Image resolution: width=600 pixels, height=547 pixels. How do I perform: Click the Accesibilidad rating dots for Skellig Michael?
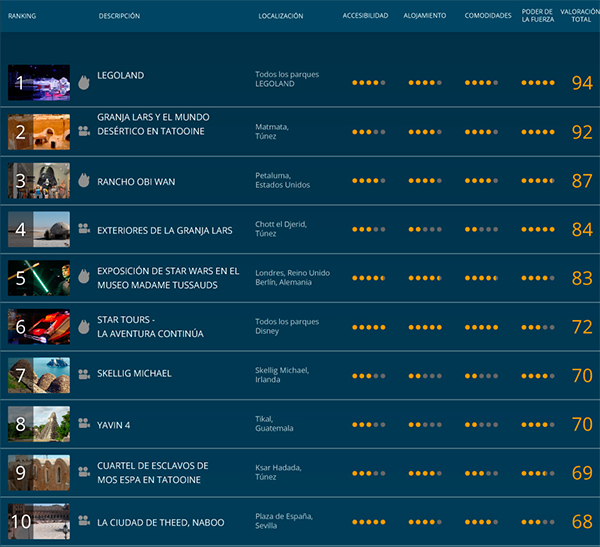[x=368, y=378]
